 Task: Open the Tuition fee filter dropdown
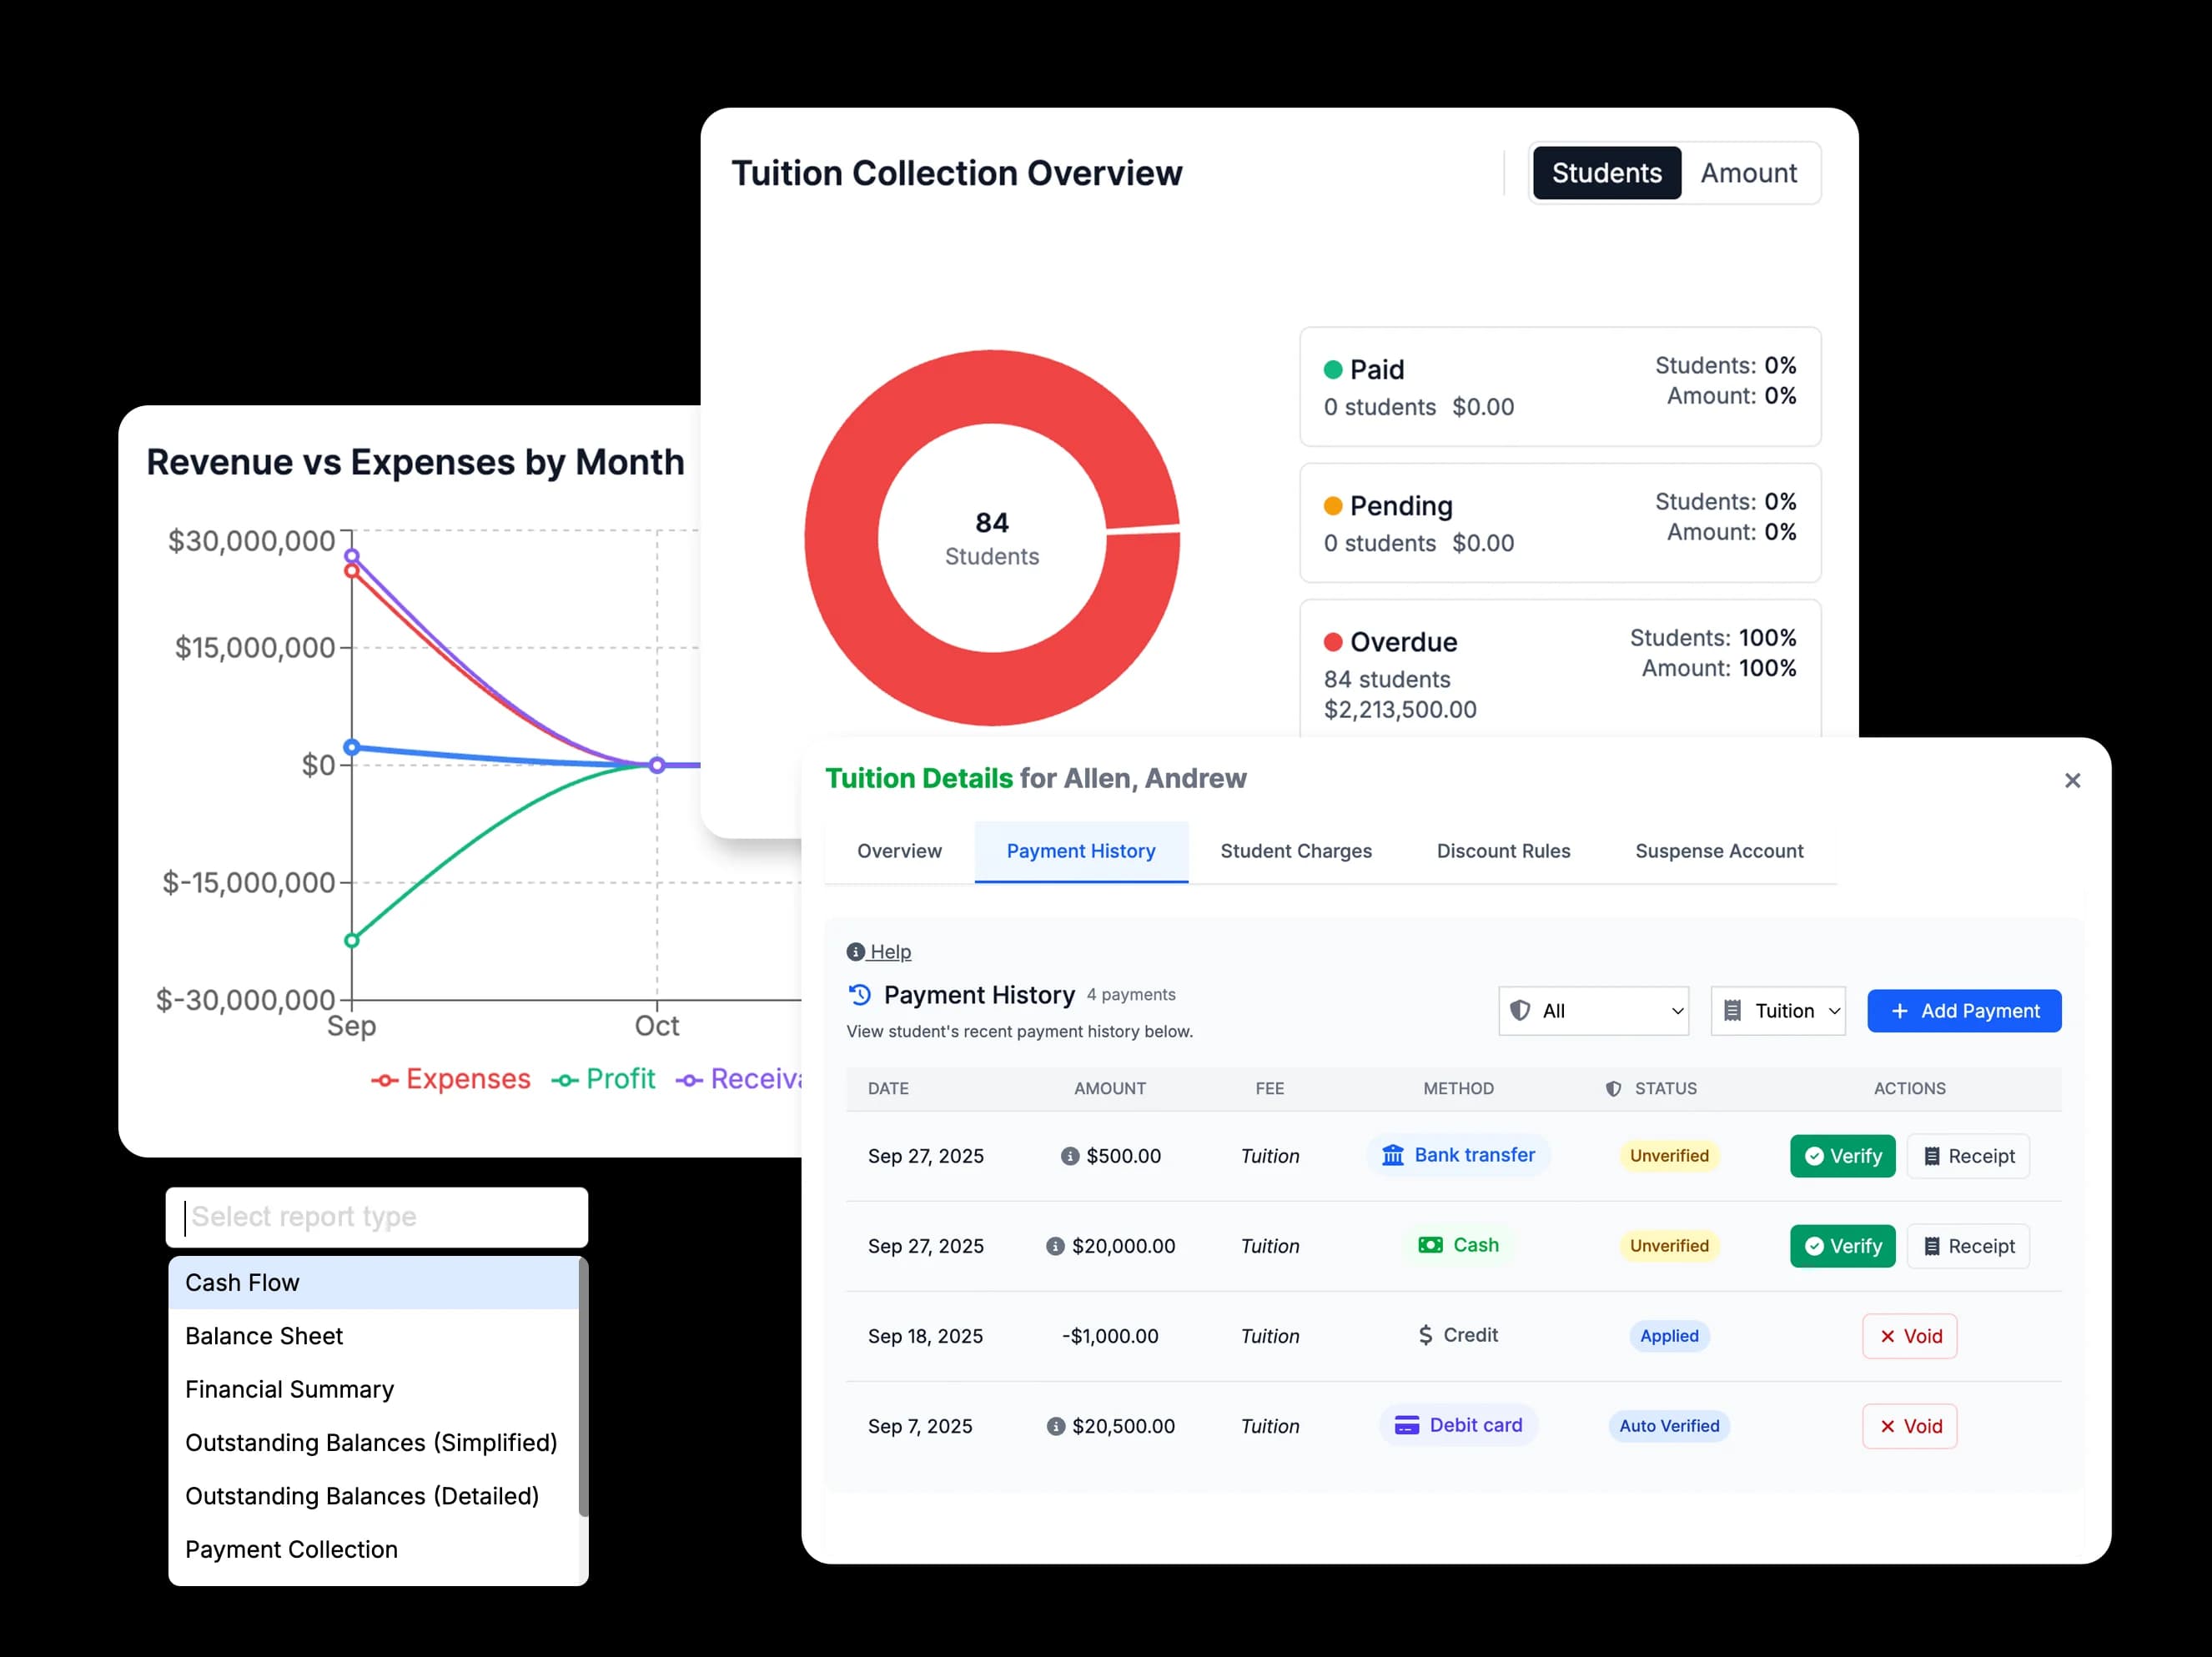(x=1777, y=1011)
